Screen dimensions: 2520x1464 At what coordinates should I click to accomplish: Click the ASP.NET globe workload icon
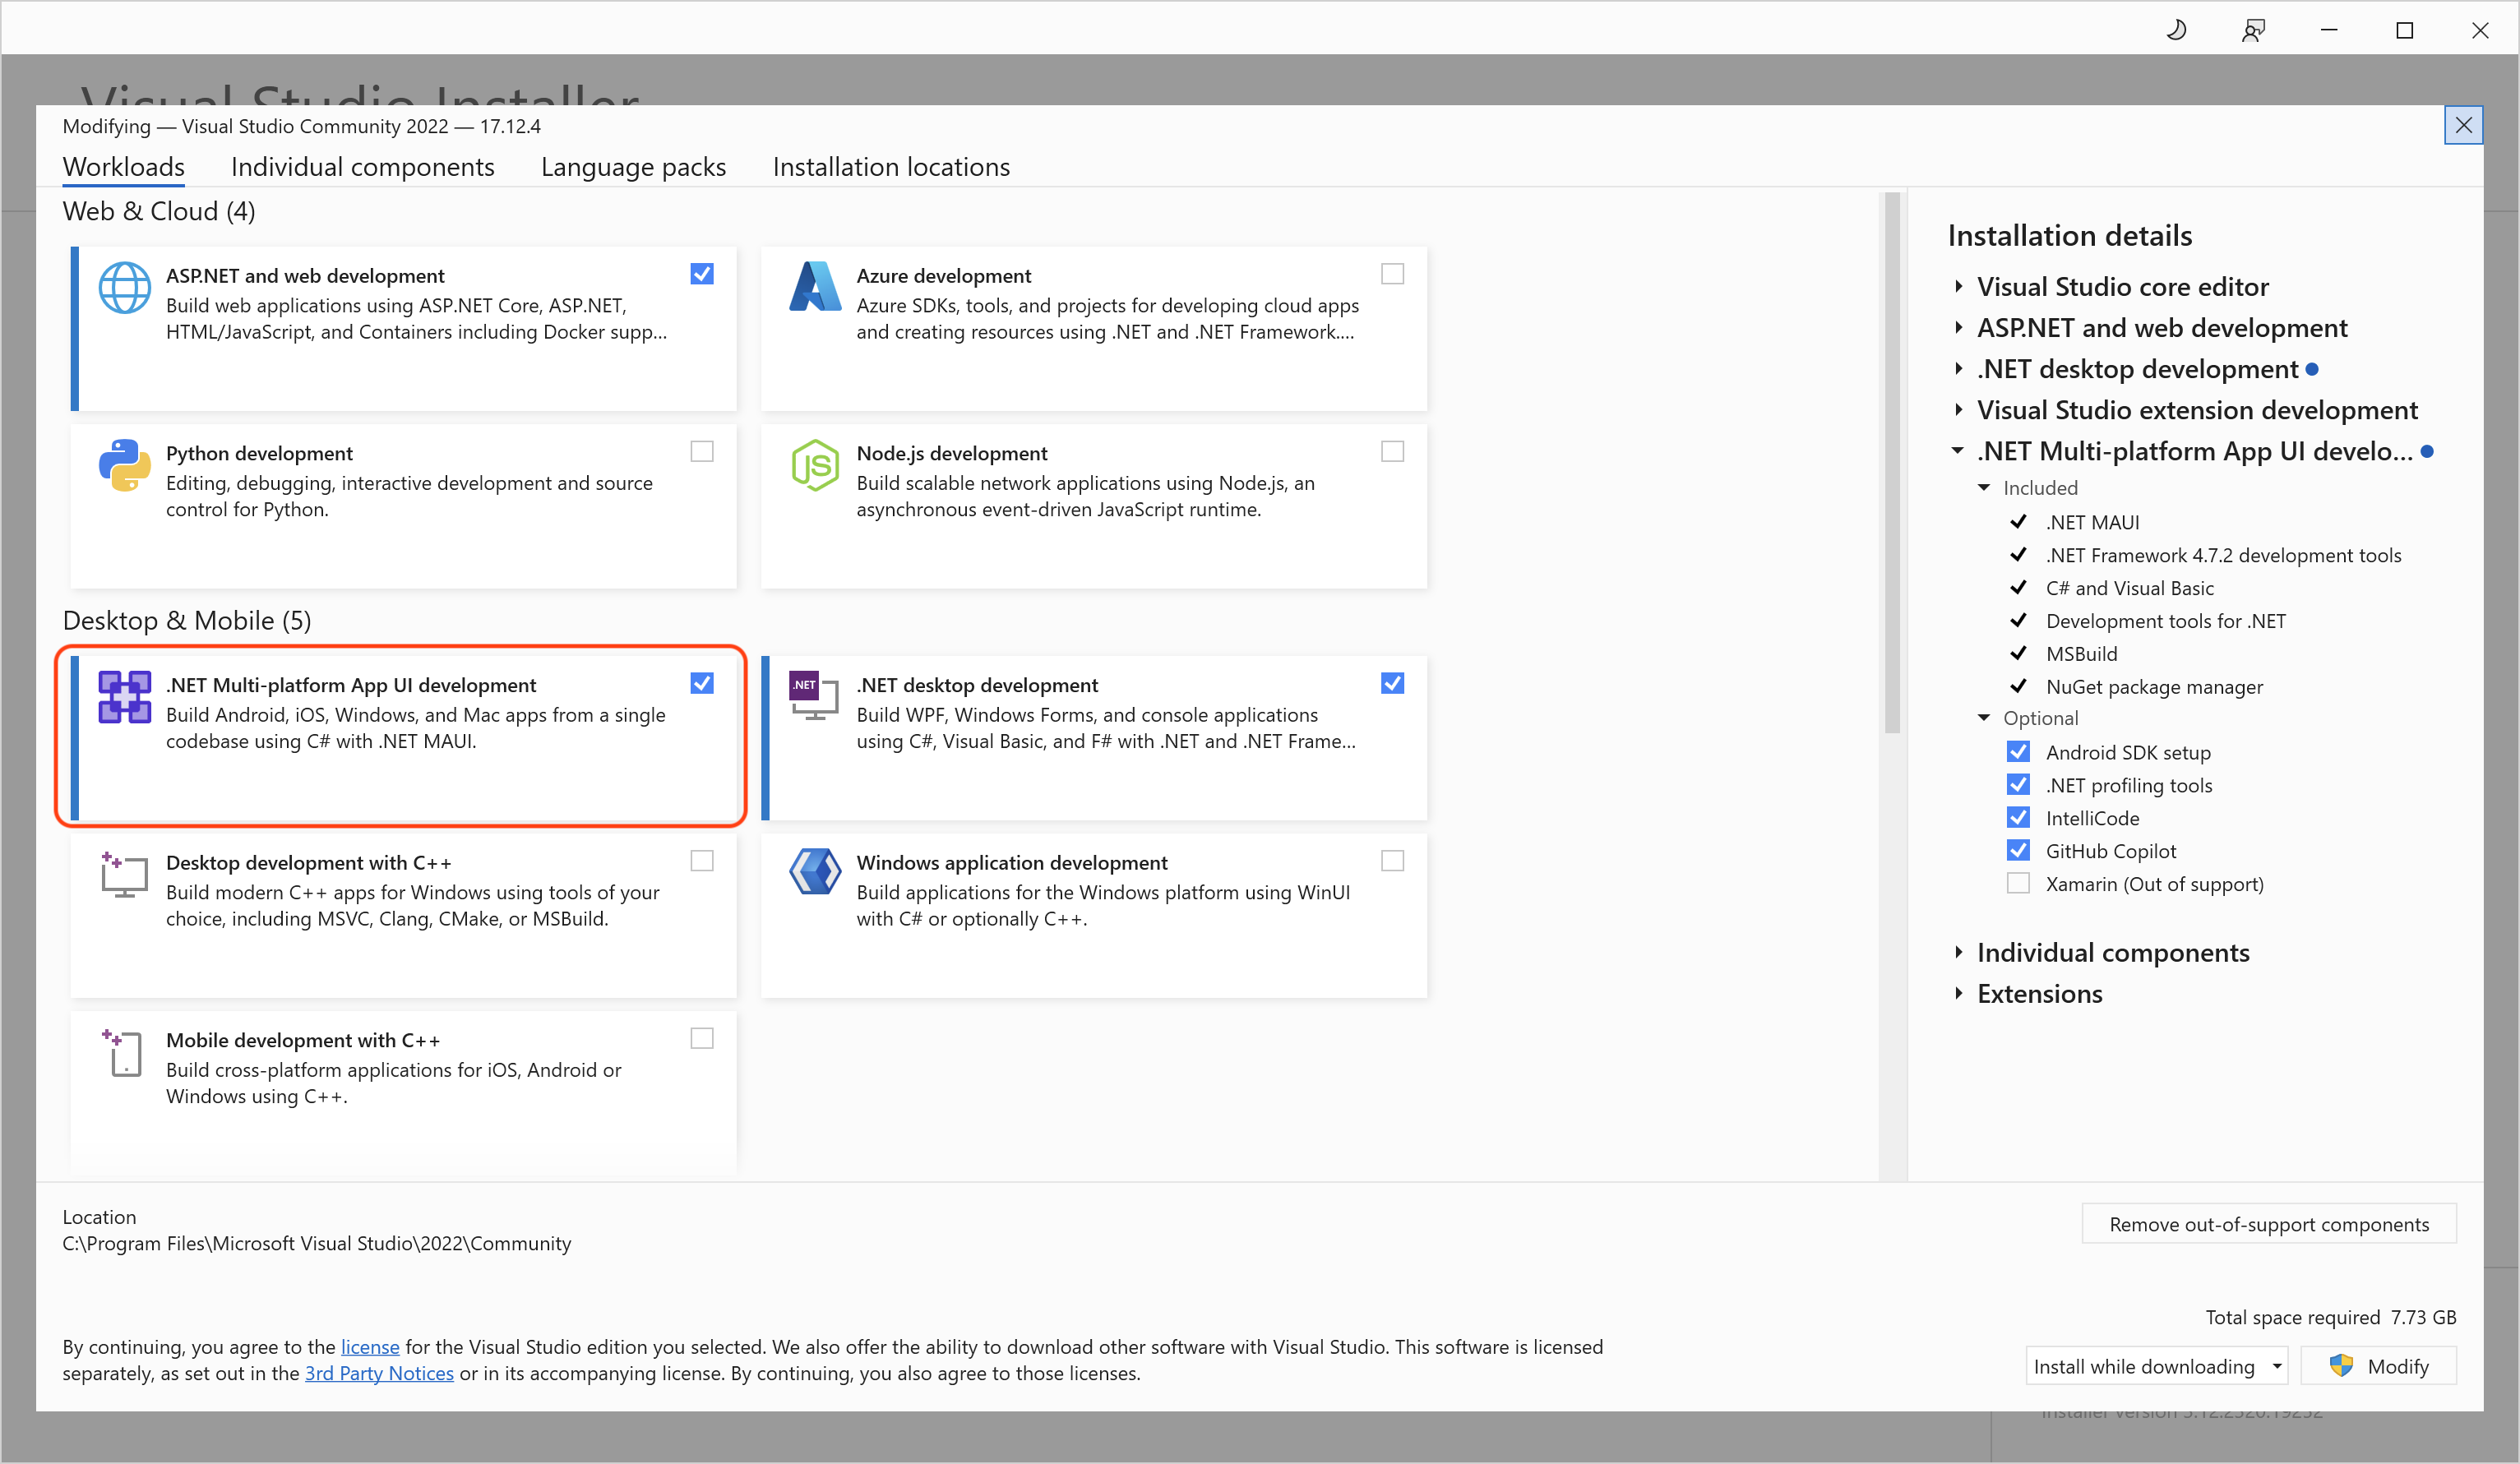pos(124,287)
